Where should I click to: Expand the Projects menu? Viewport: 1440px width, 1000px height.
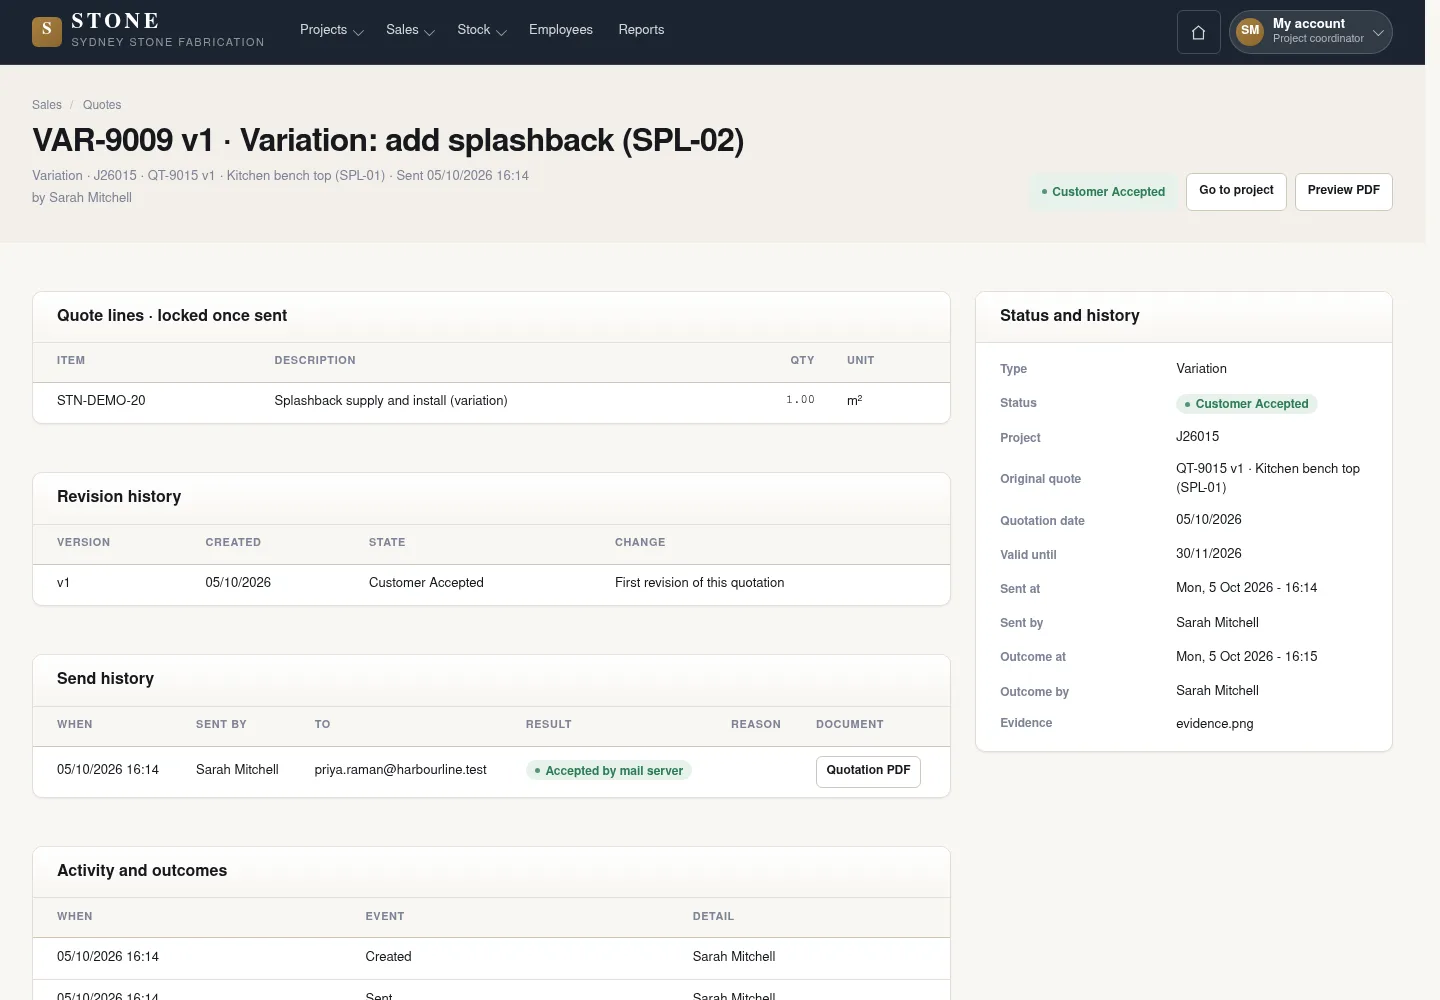pos(331,30)
